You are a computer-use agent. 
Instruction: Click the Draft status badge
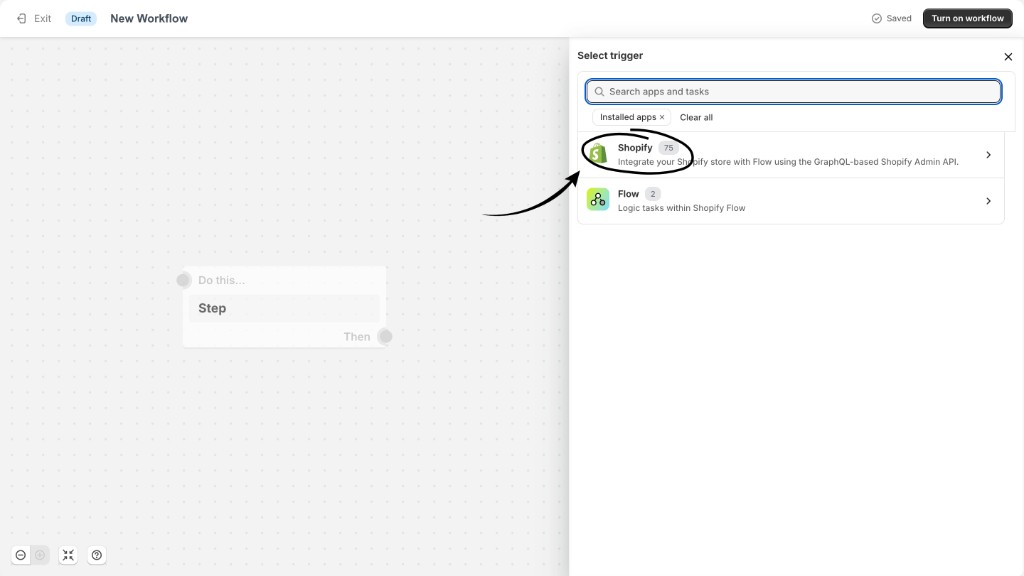[81, 18]
